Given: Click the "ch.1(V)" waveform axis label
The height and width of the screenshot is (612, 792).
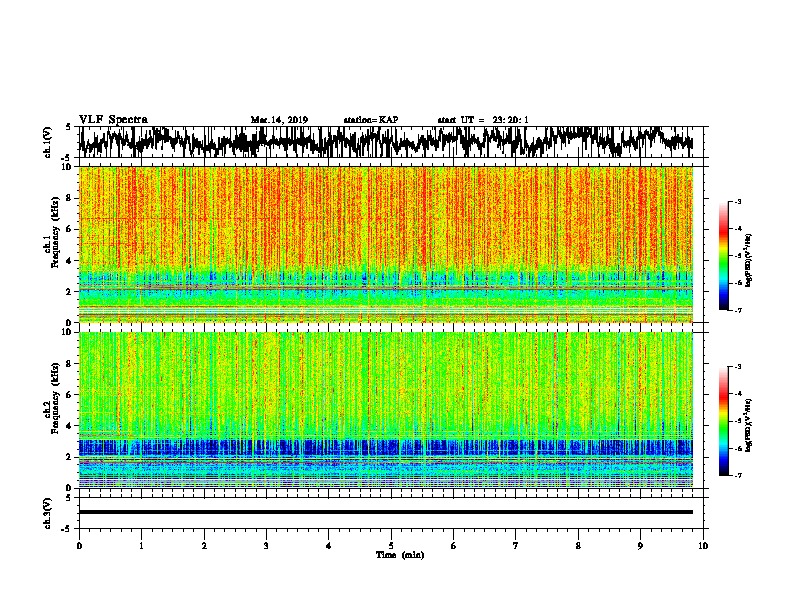Looking at the screenshot, I should tap(47, 142).
